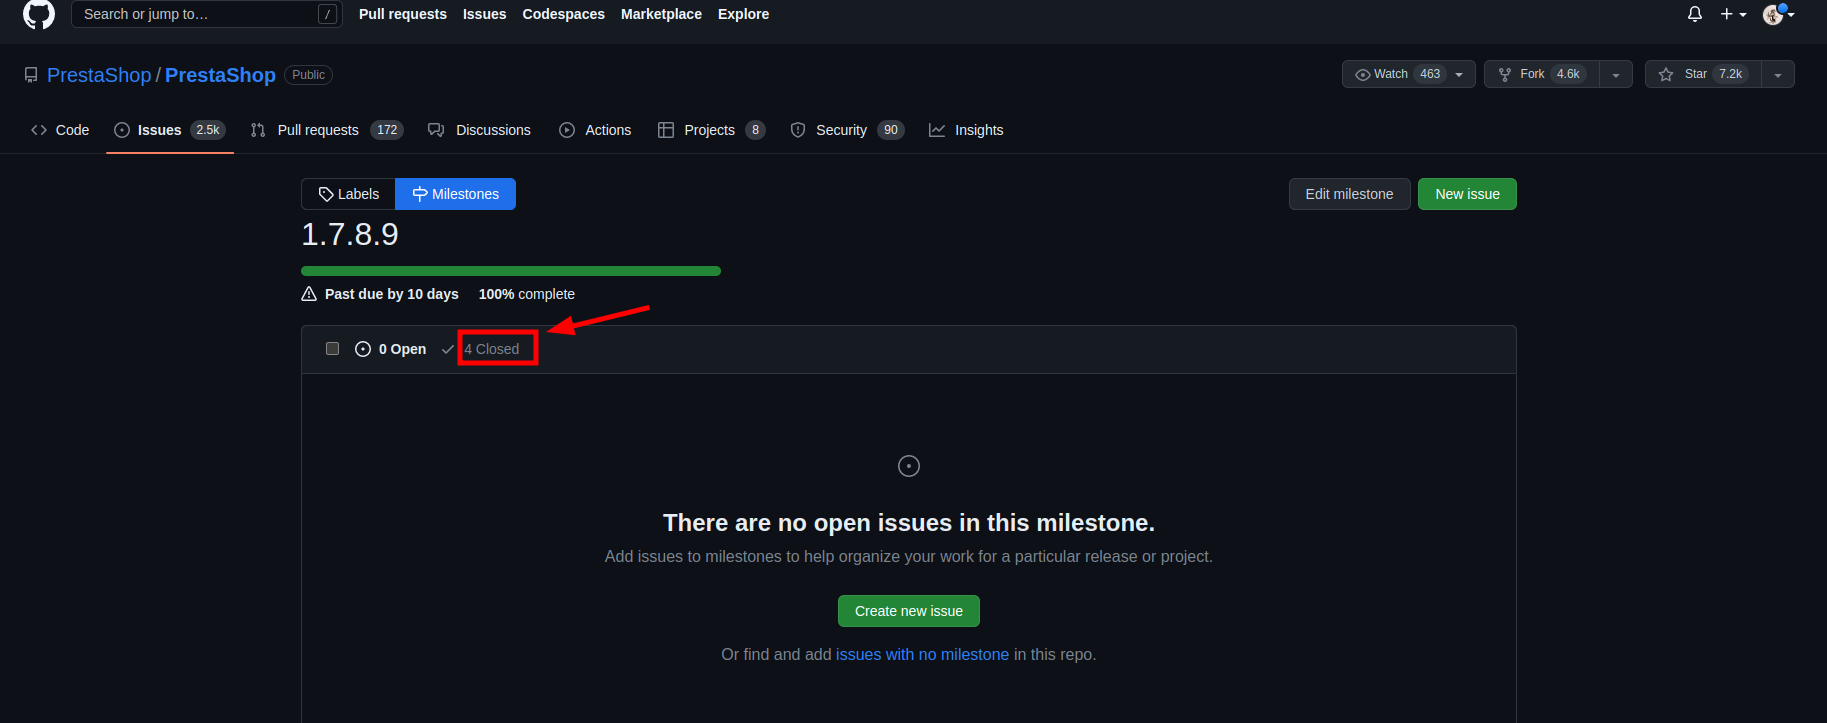Viewport: 1827px width, 723px height.
Task: Open issues with no milestone link
Action: (x=922, y=654)
